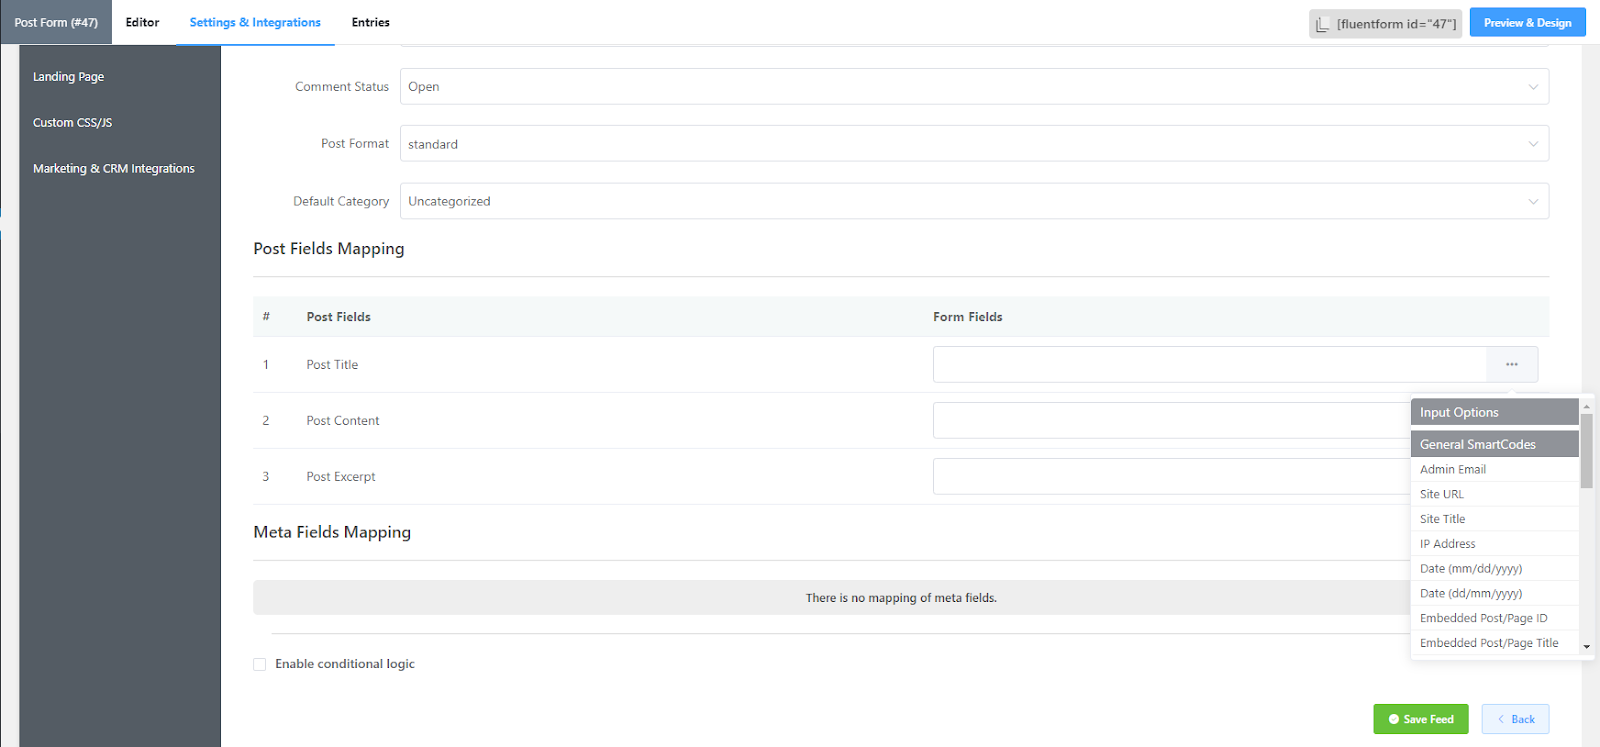
Task: Click the shortcode icon beside fluentform id
Action: (x=1322, y=24)
